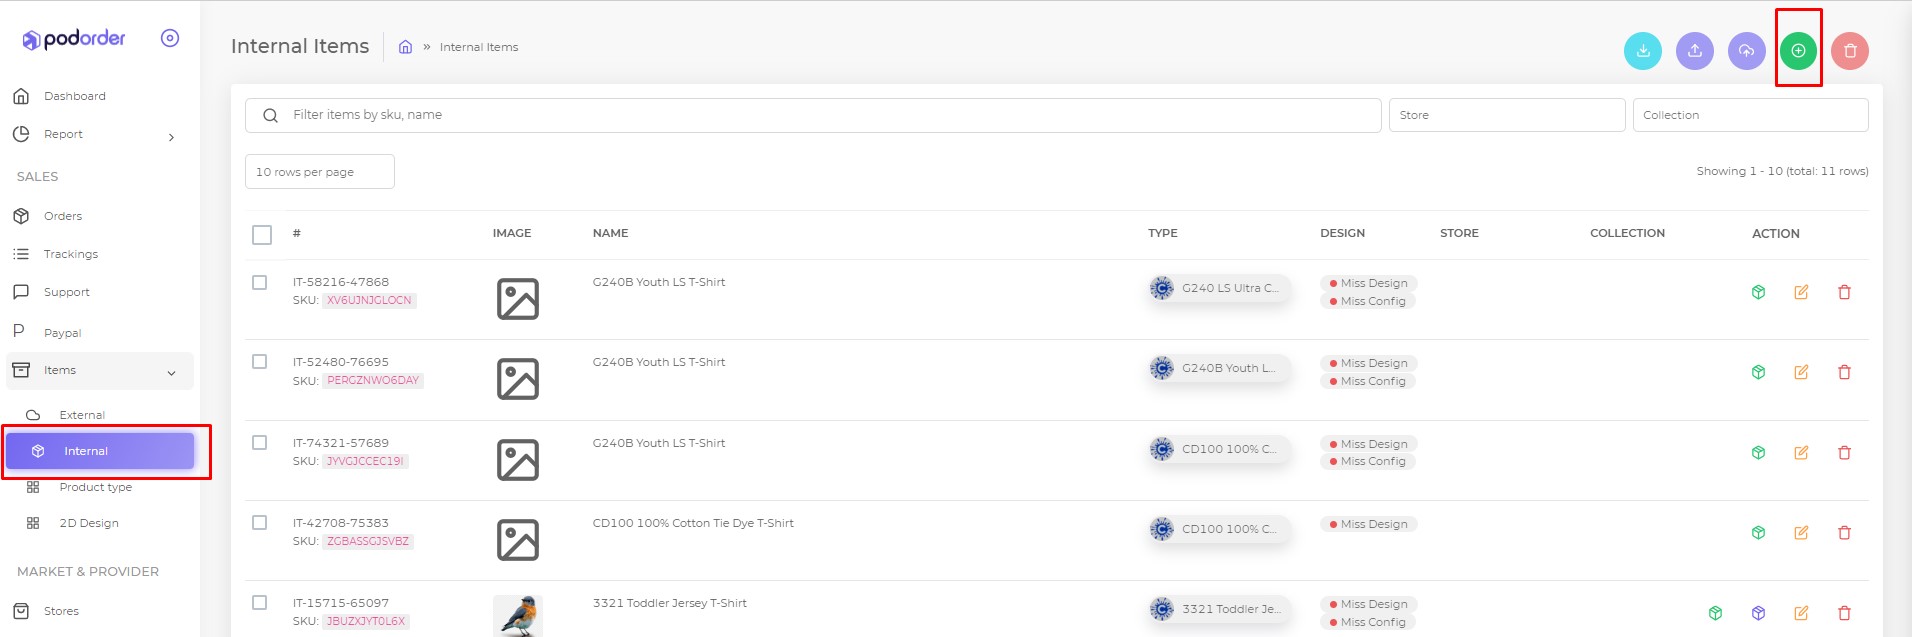Add a new internal item with green plus
This screenshot has width=1912, height=637.
click(1798, 51)
